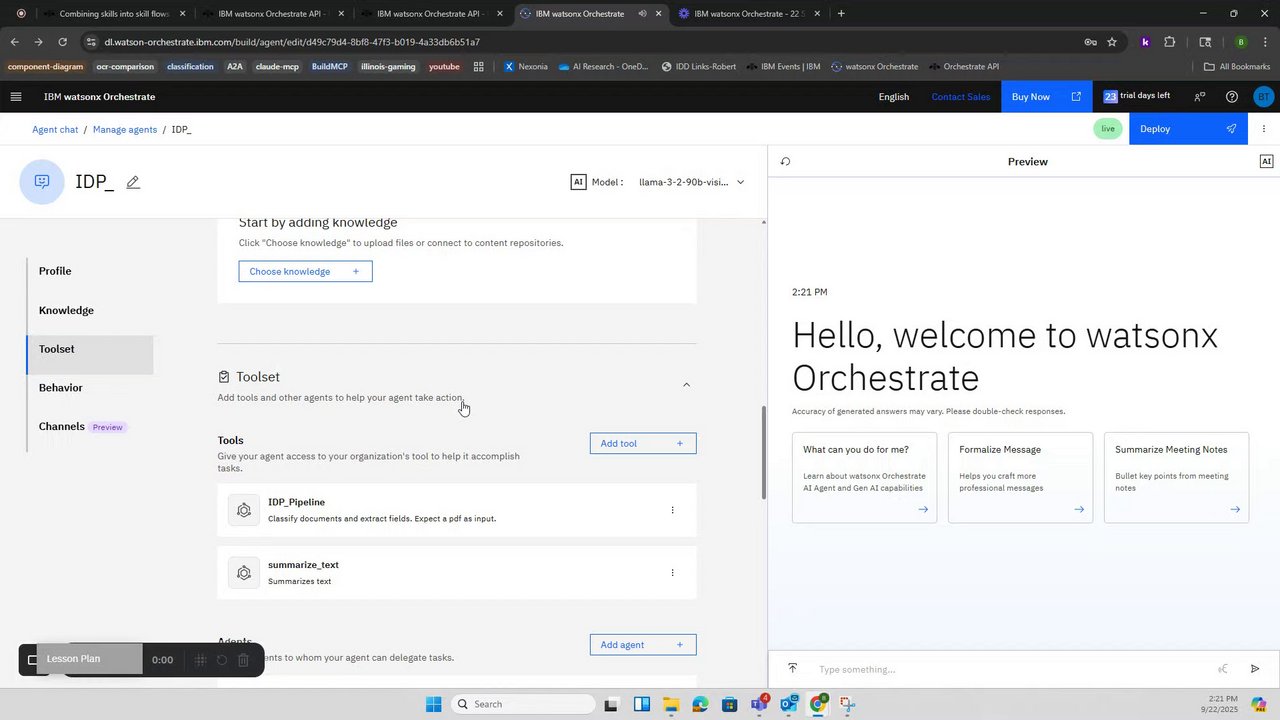This screenshot has width=1280, height=720.
Task: Click the Contact Sales link
Action: [x=960, y=97]
